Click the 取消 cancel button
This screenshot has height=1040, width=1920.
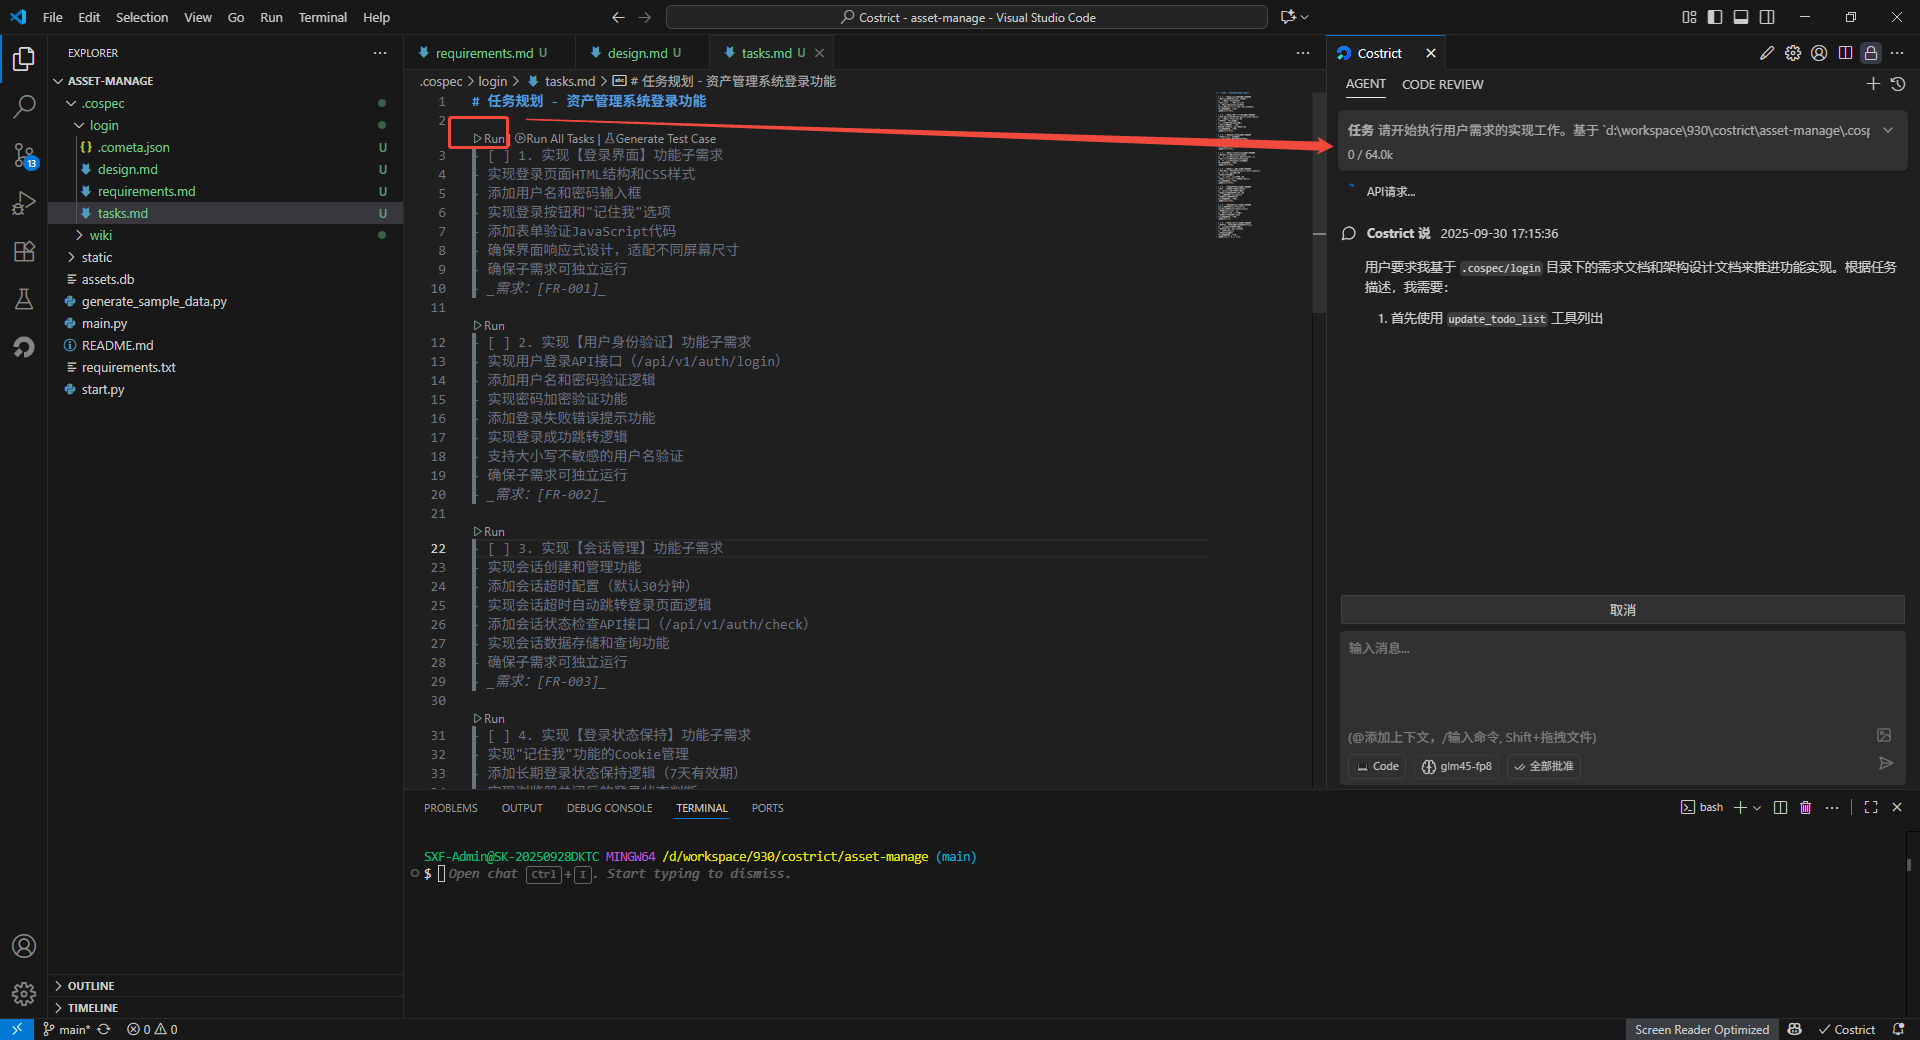(x=1622, y=610)
